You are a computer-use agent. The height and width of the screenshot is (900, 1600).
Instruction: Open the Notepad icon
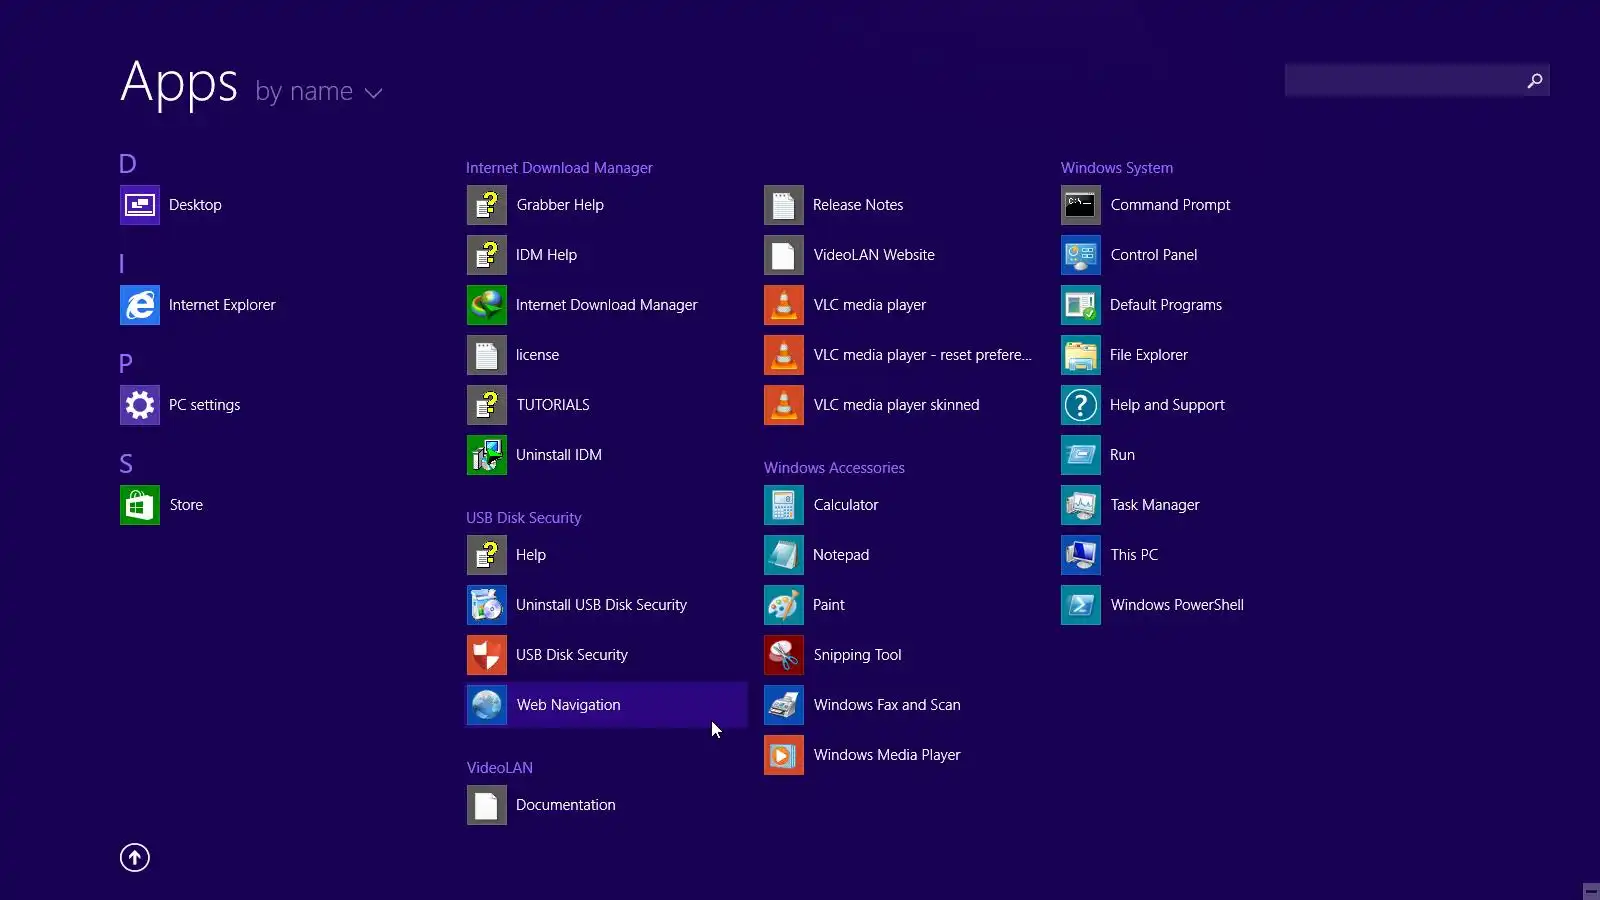[x=784, y=555]
